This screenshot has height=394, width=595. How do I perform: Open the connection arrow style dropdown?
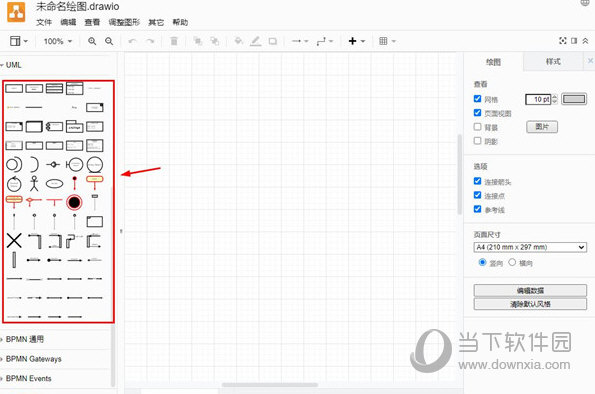pyautogui.click(x=300, y=41)
